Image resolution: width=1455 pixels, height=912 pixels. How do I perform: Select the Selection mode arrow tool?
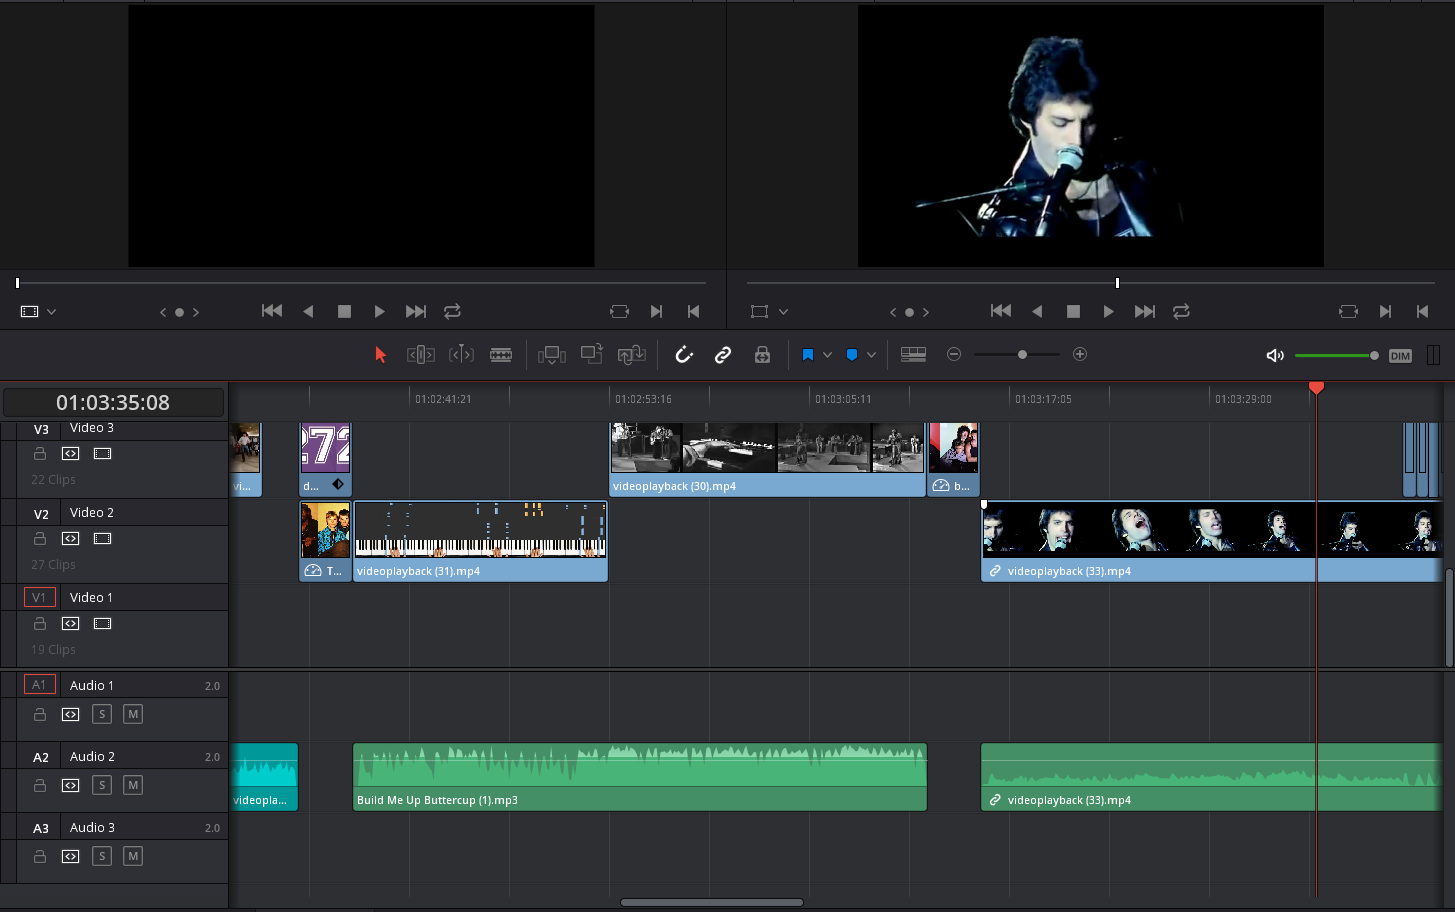click(381, 354)
